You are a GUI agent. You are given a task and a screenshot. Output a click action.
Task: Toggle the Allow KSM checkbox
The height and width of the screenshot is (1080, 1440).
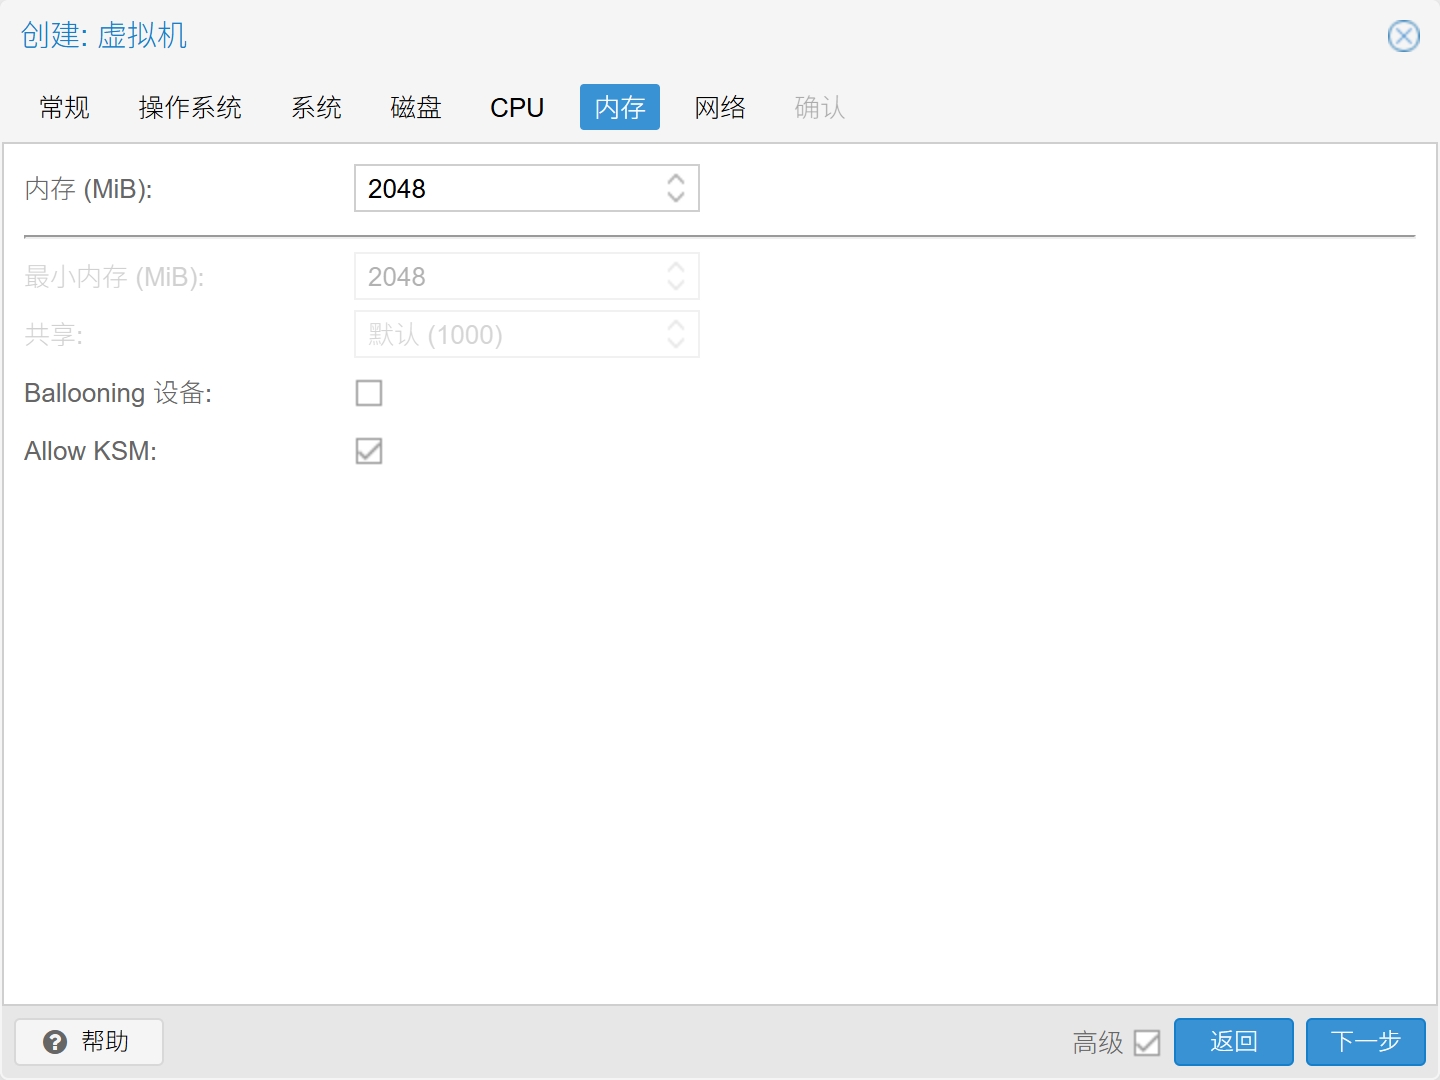[369, 451]
